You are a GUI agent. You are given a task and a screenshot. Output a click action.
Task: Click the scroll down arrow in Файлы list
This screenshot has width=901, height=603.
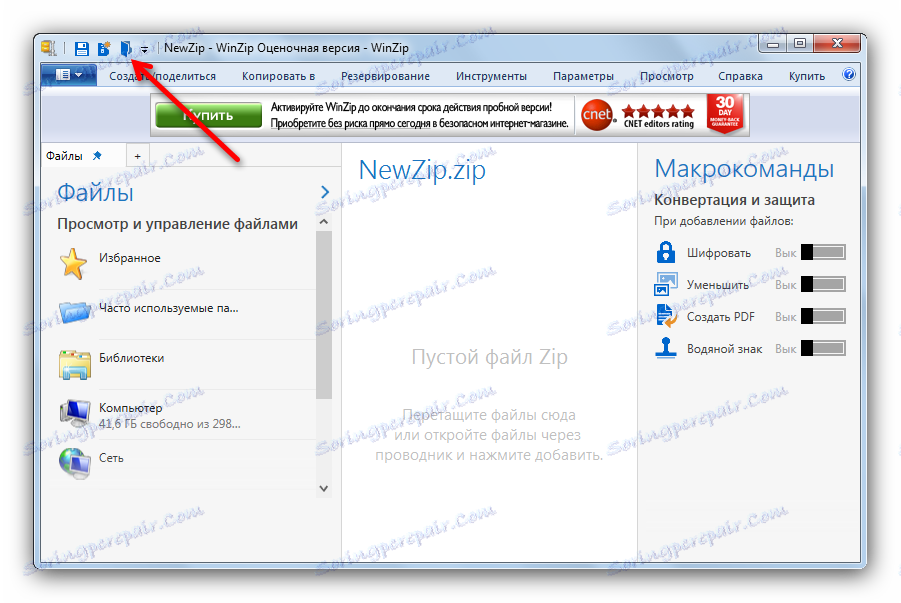click(324, 488)
